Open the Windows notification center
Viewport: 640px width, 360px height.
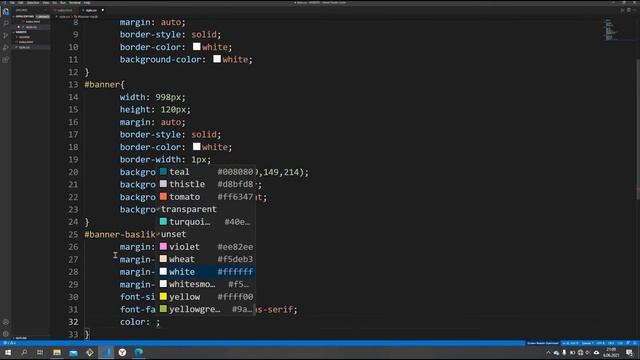click(x=629, y=353)
